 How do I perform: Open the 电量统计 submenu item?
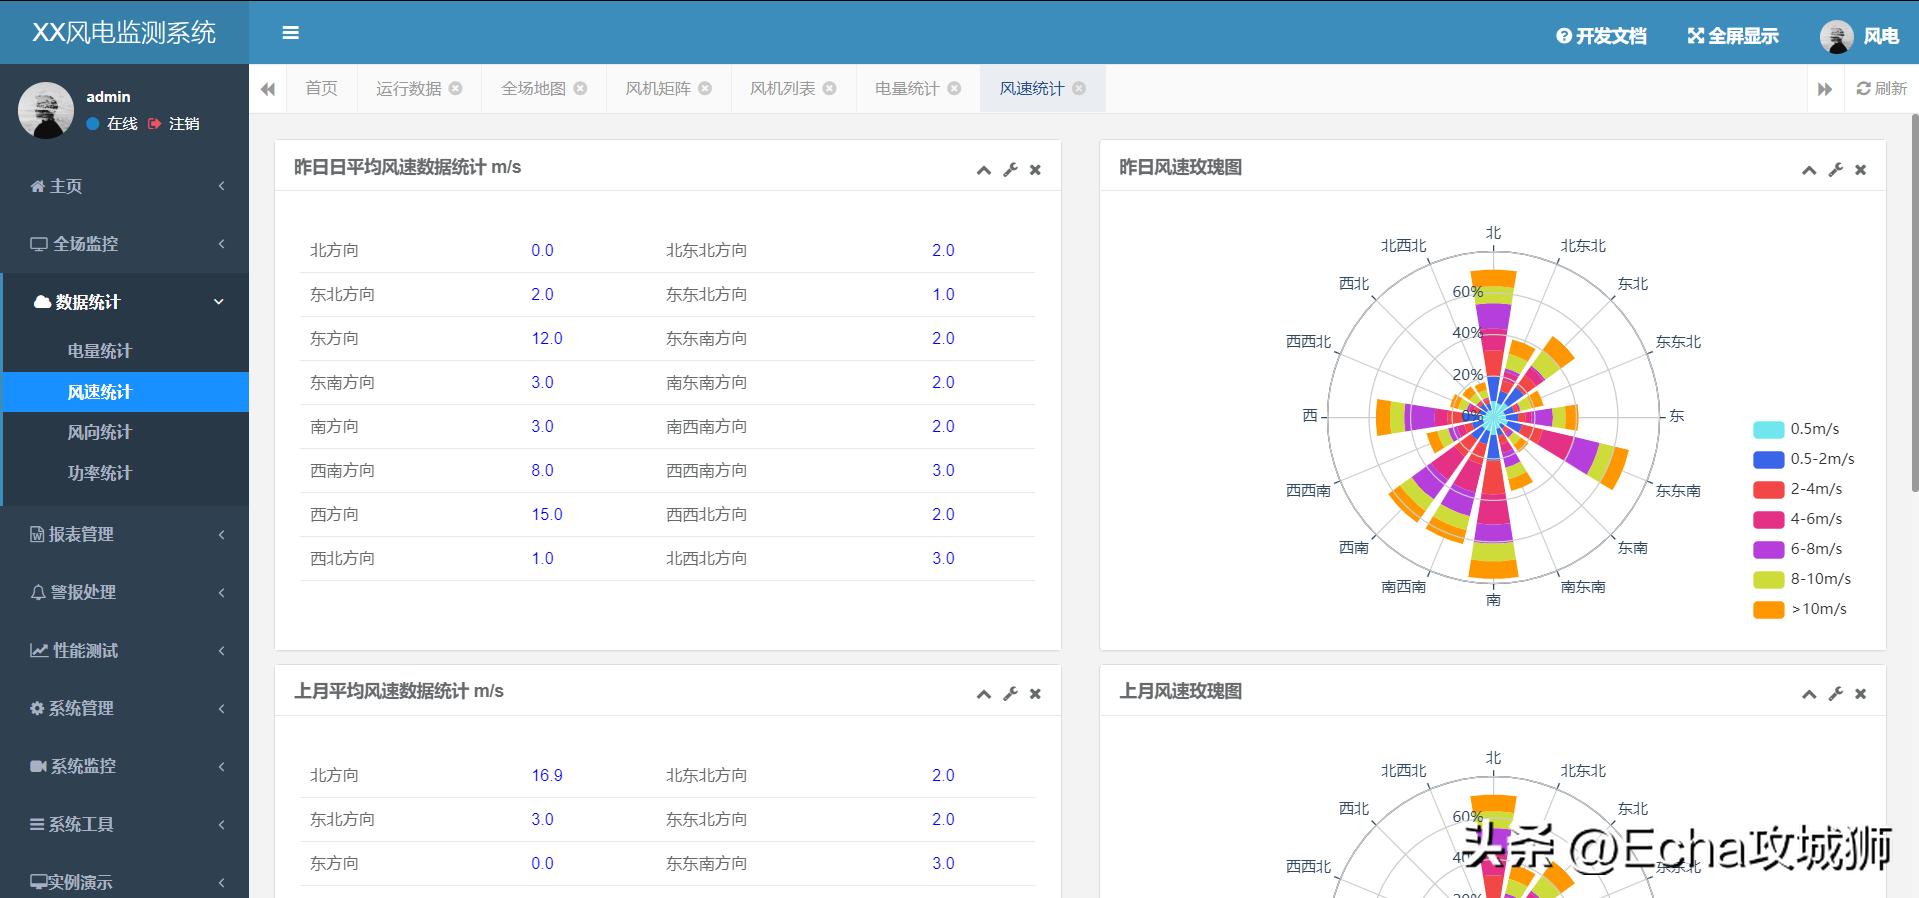[124, 351]
